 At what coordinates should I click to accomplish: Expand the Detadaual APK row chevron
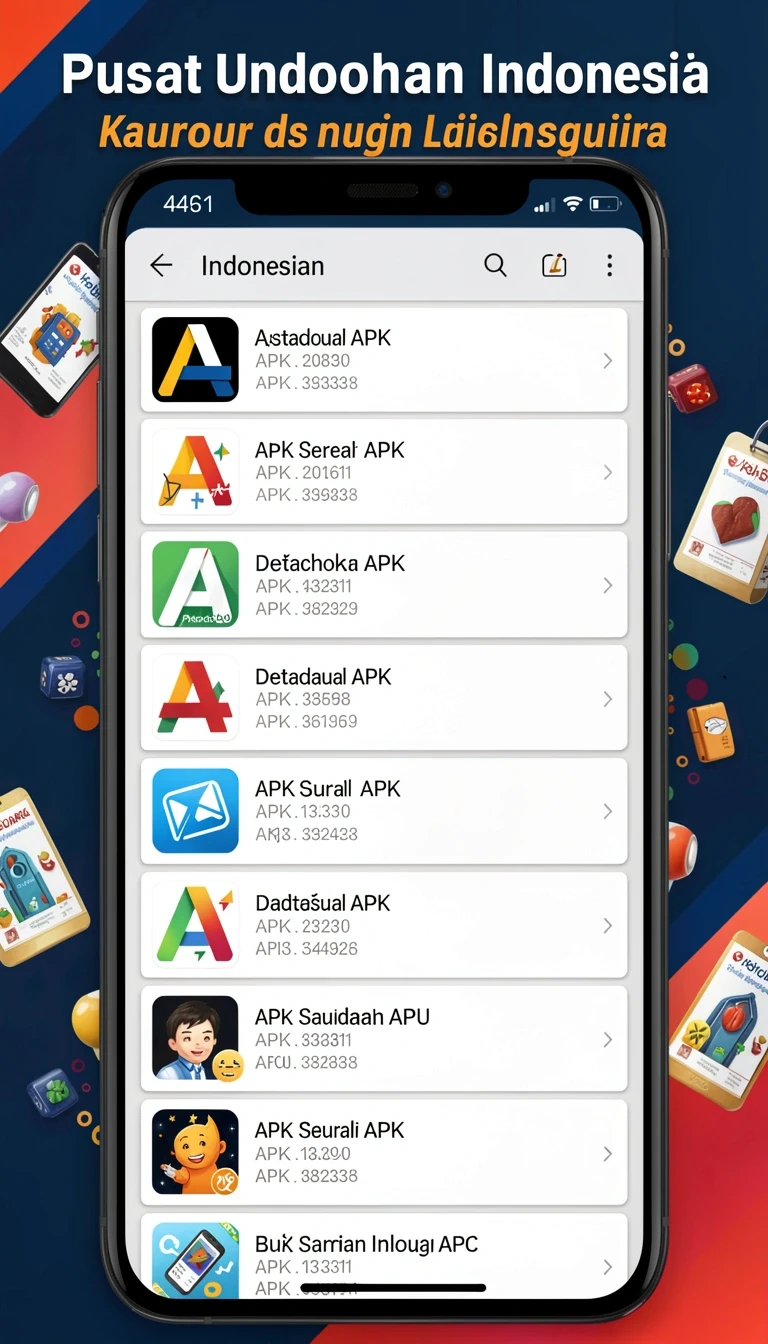click(607, 699)
